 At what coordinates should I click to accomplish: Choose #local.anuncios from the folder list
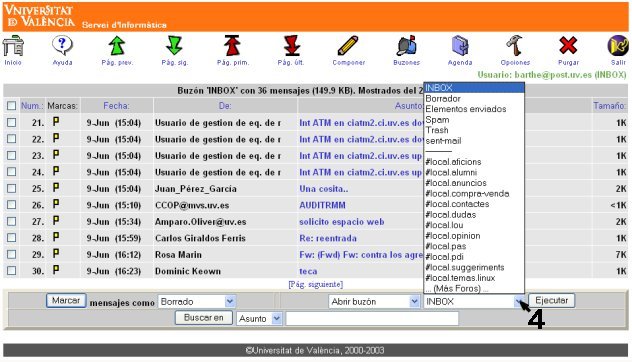click(456, 183)
